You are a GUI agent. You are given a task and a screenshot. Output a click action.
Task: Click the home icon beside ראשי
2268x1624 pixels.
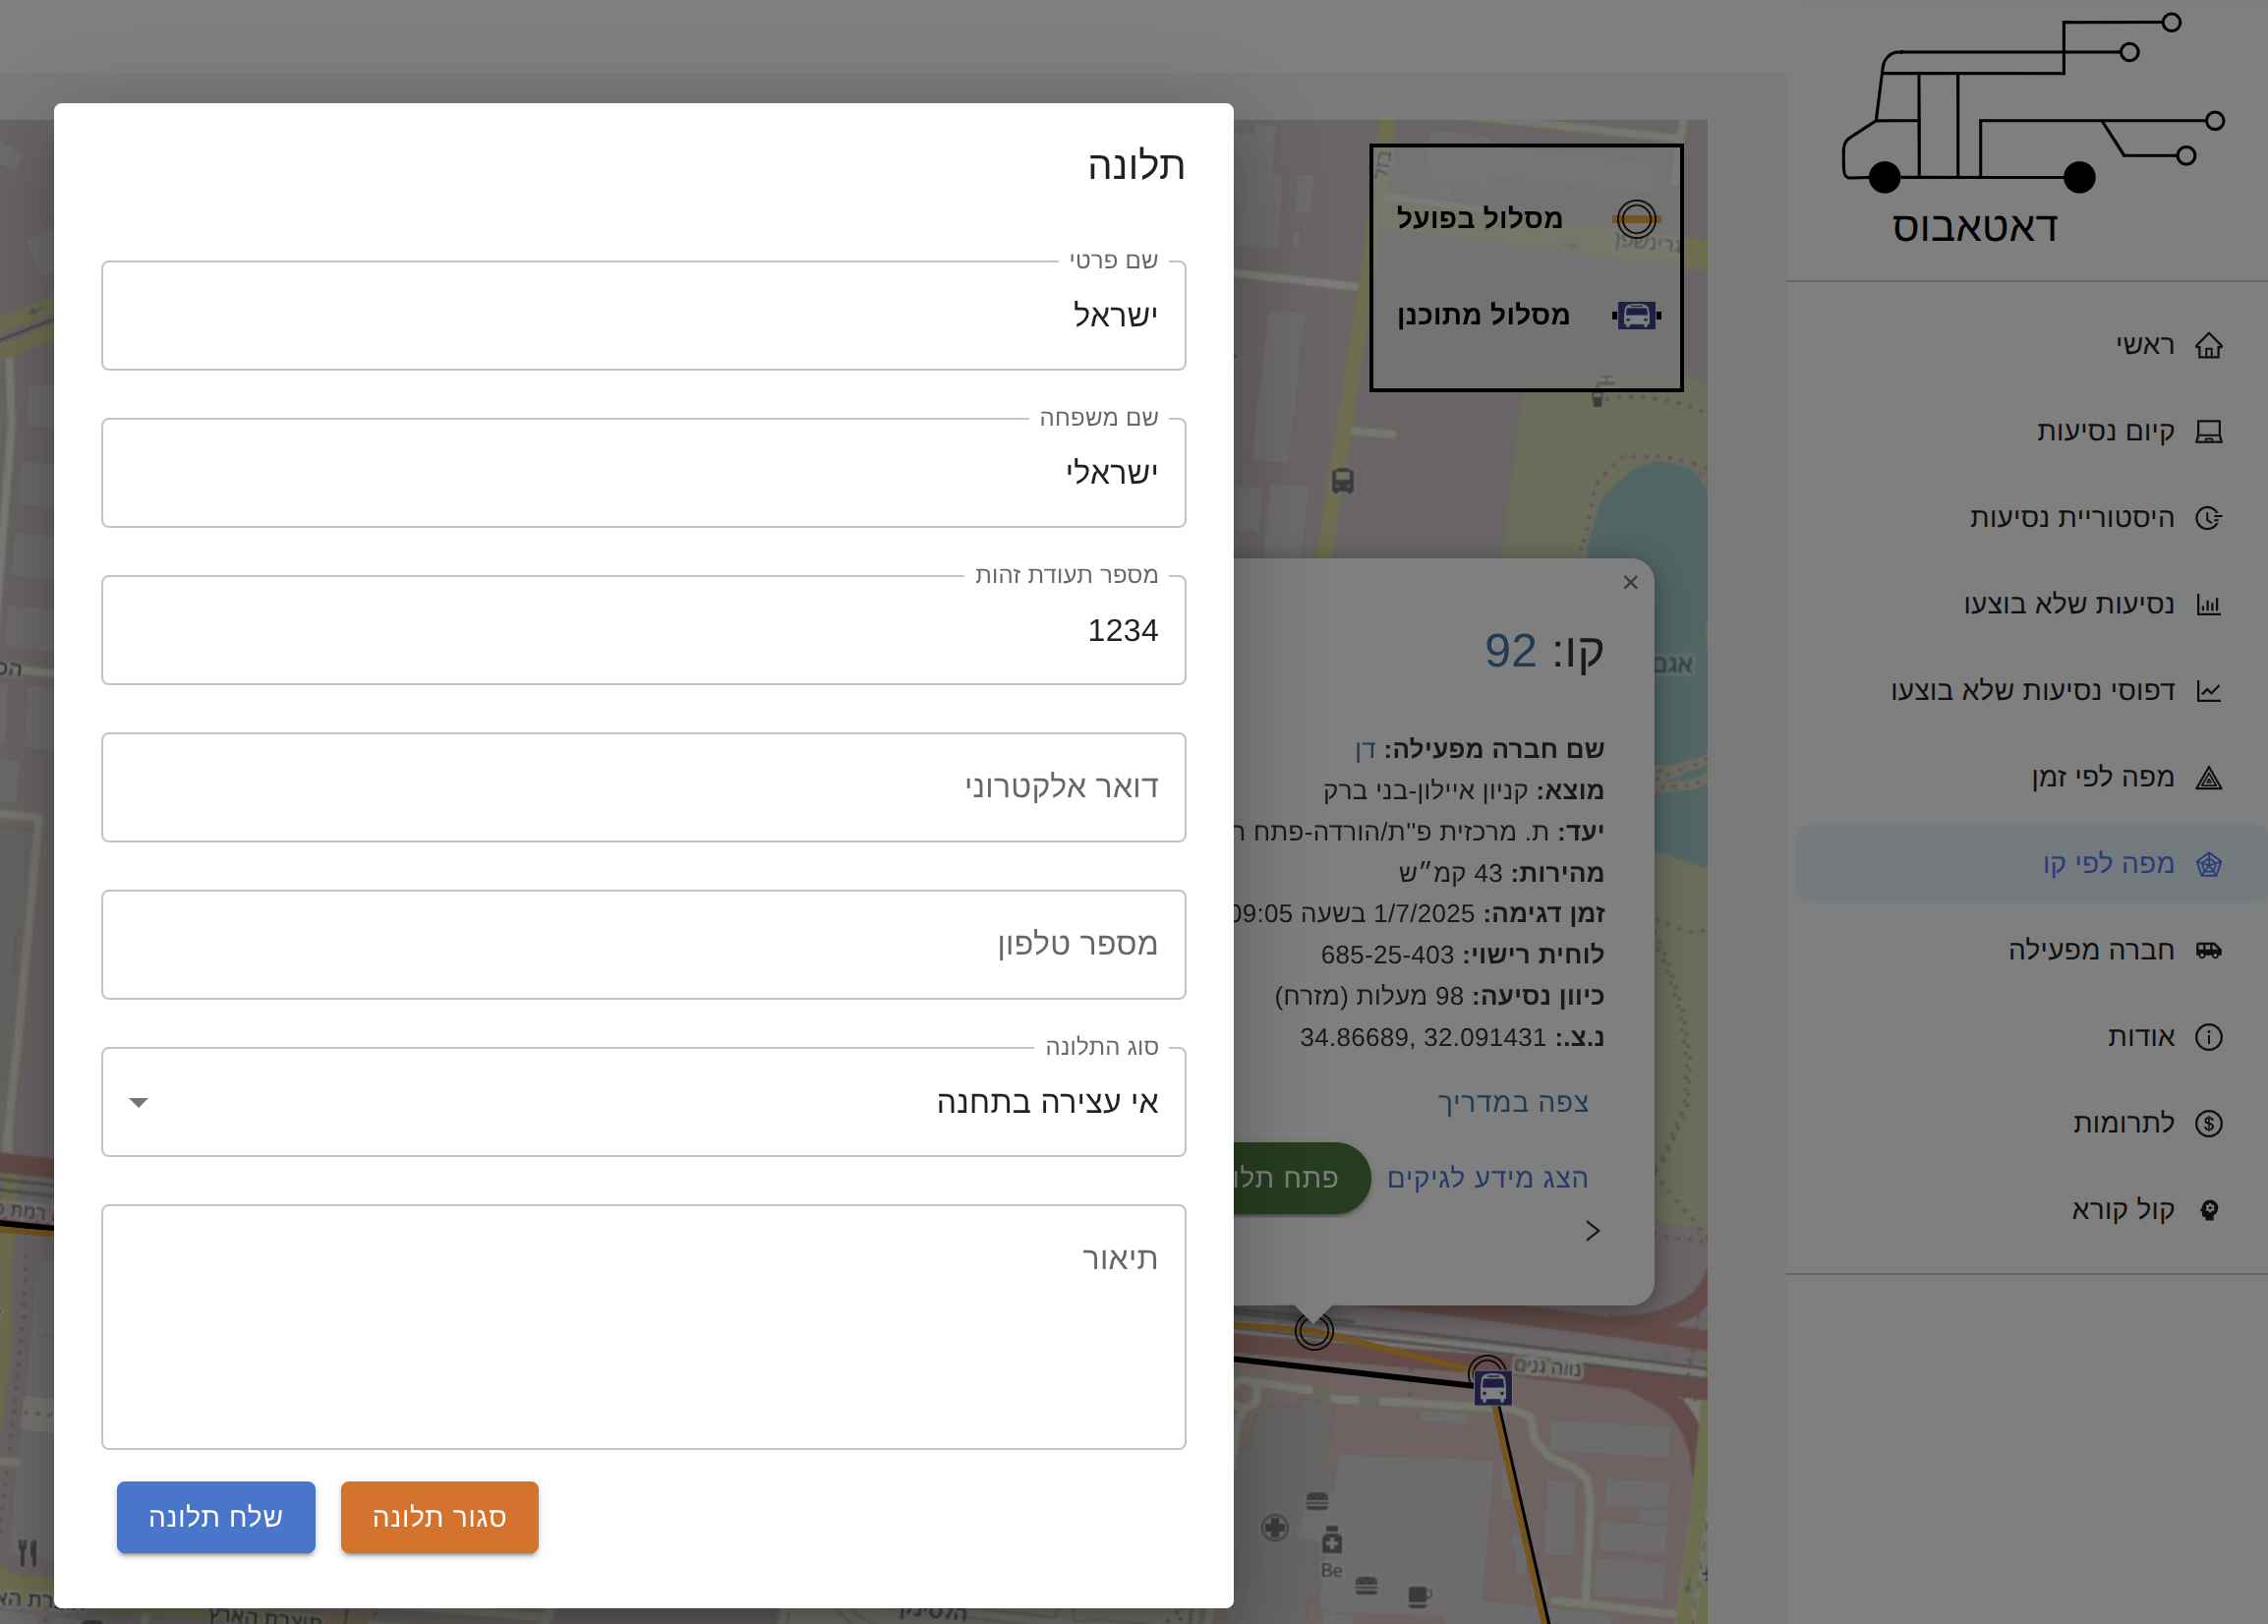(2208, 346)
